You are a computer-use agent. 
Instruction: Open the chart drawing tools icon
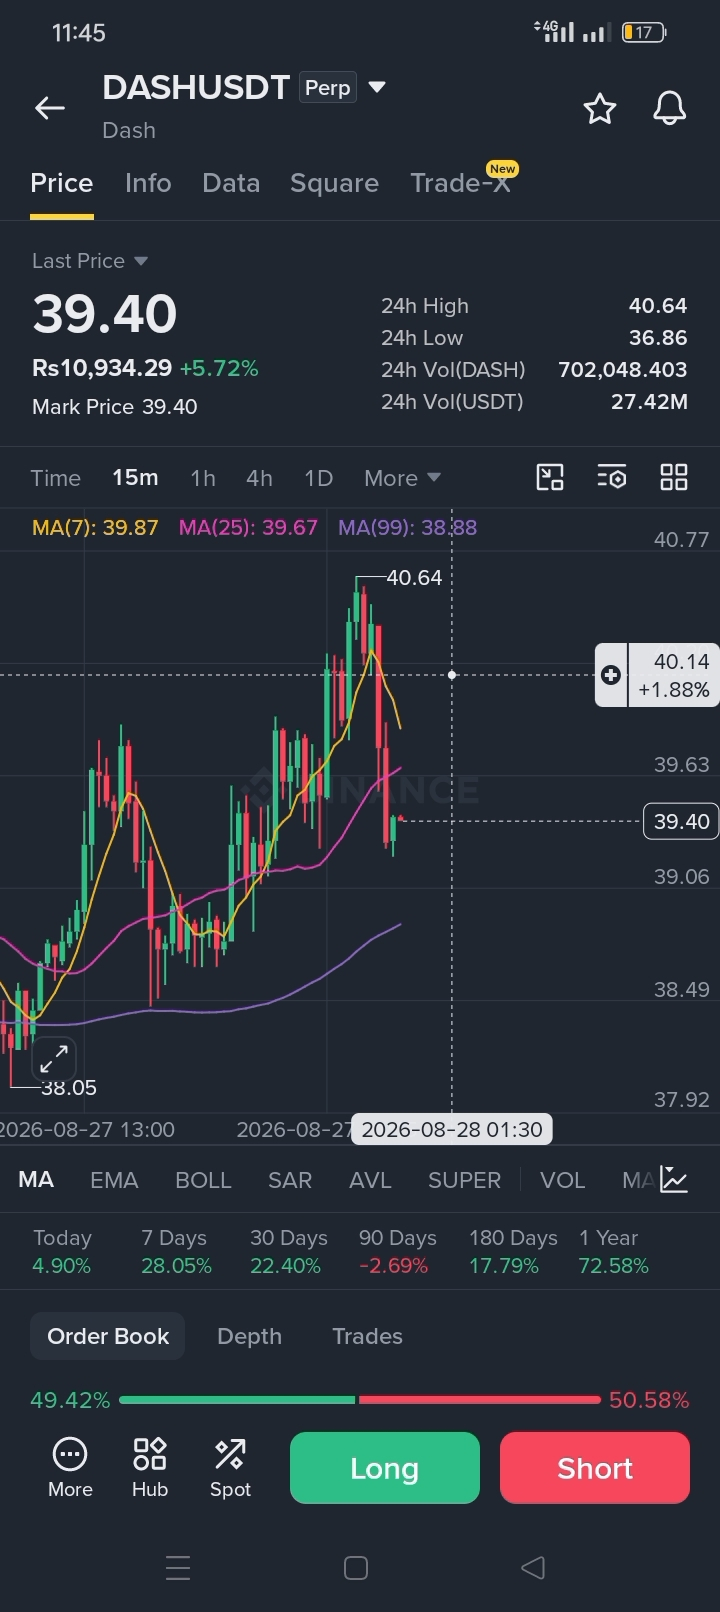550,477
